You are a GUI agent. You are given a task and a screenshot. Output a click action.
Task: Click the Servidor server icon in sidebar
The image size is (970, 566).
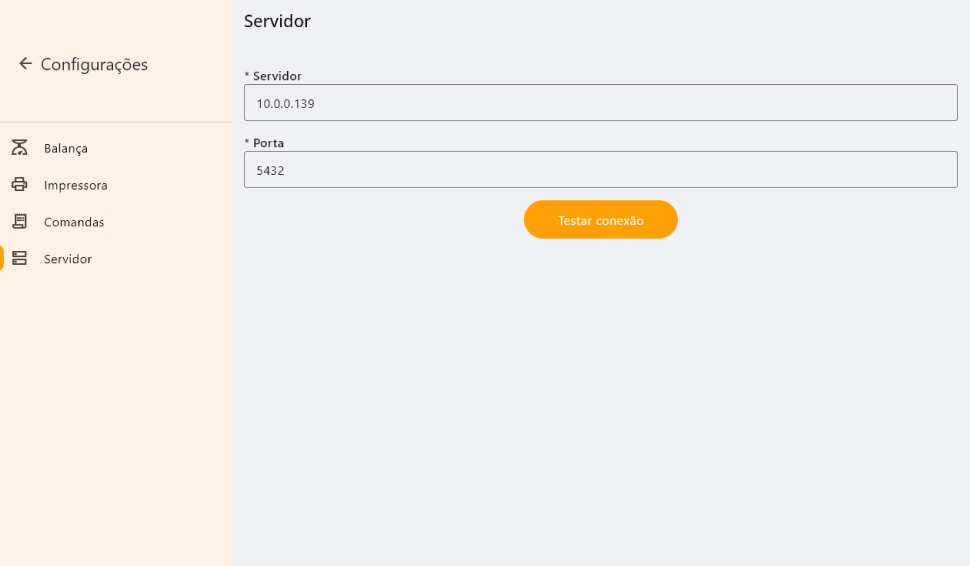point(19,259)
